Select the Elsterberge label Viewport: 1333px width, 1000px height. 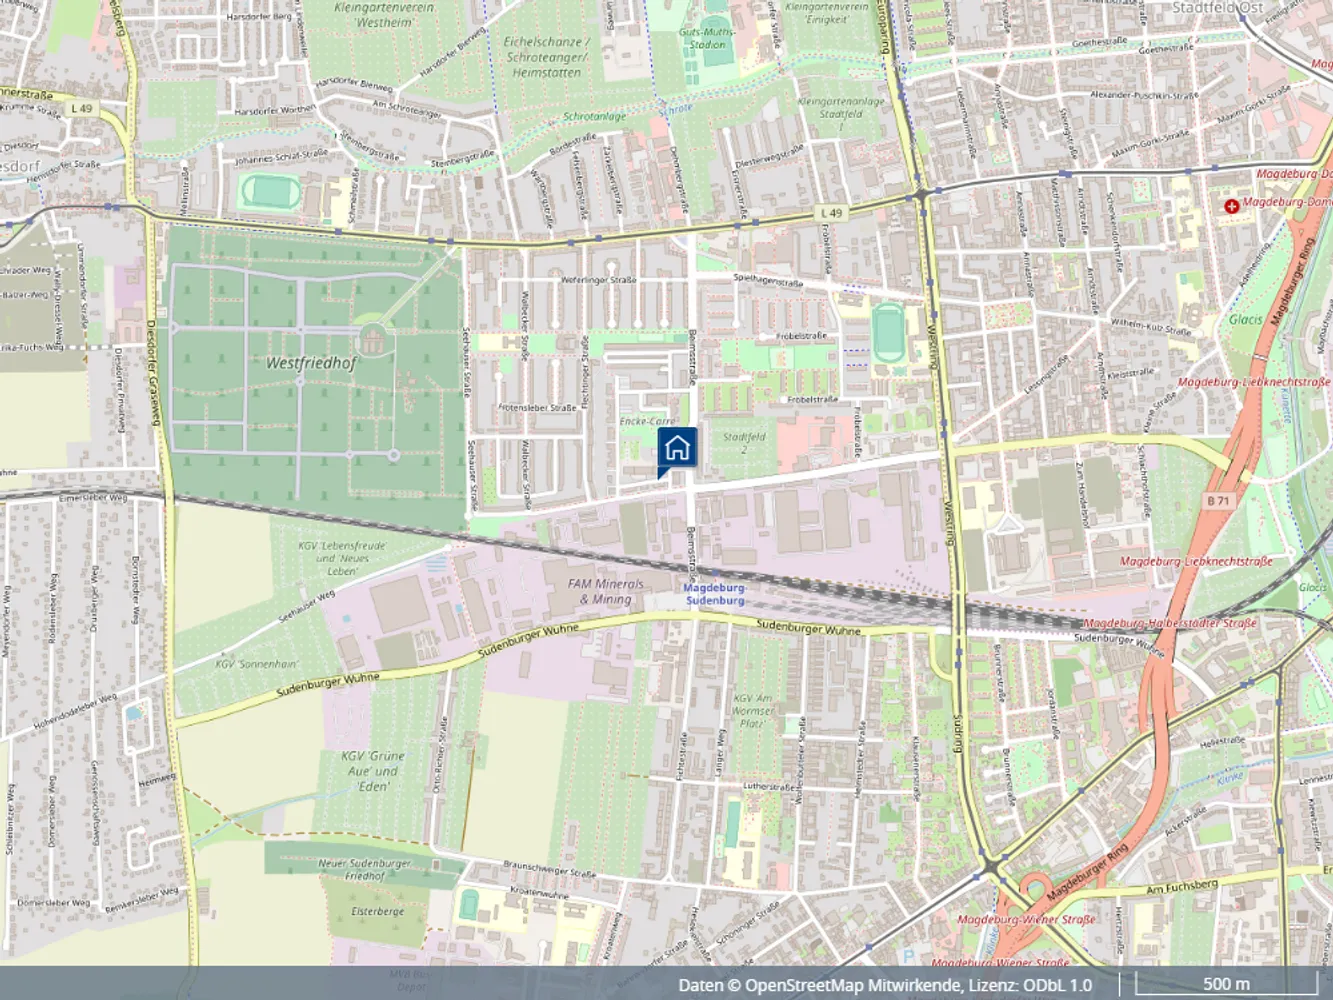tap(378, 911)
